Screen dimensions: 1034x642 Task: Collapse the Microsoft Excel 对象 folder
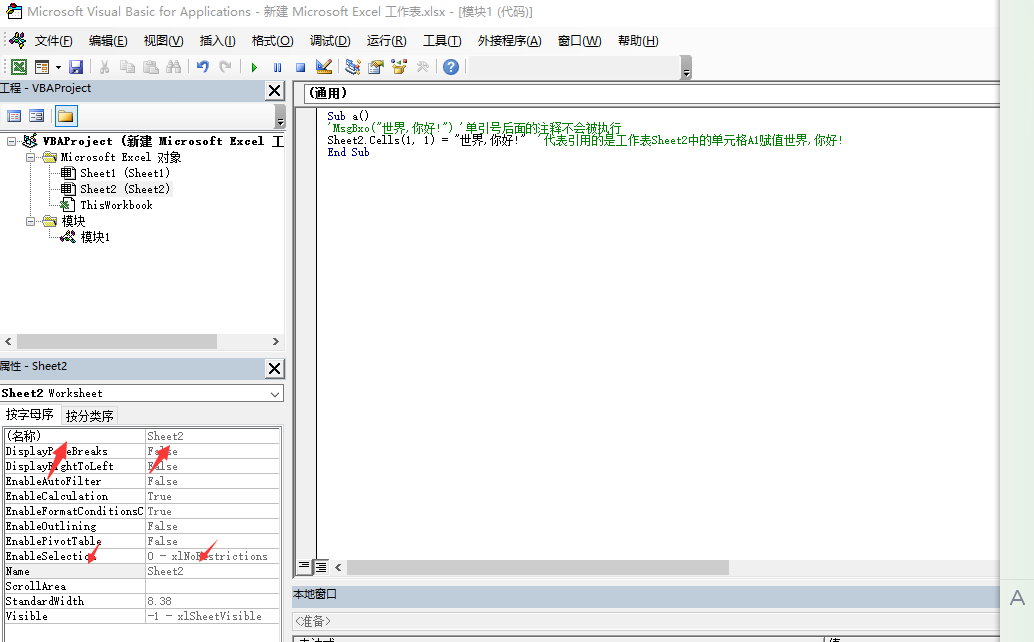[30, 158]
